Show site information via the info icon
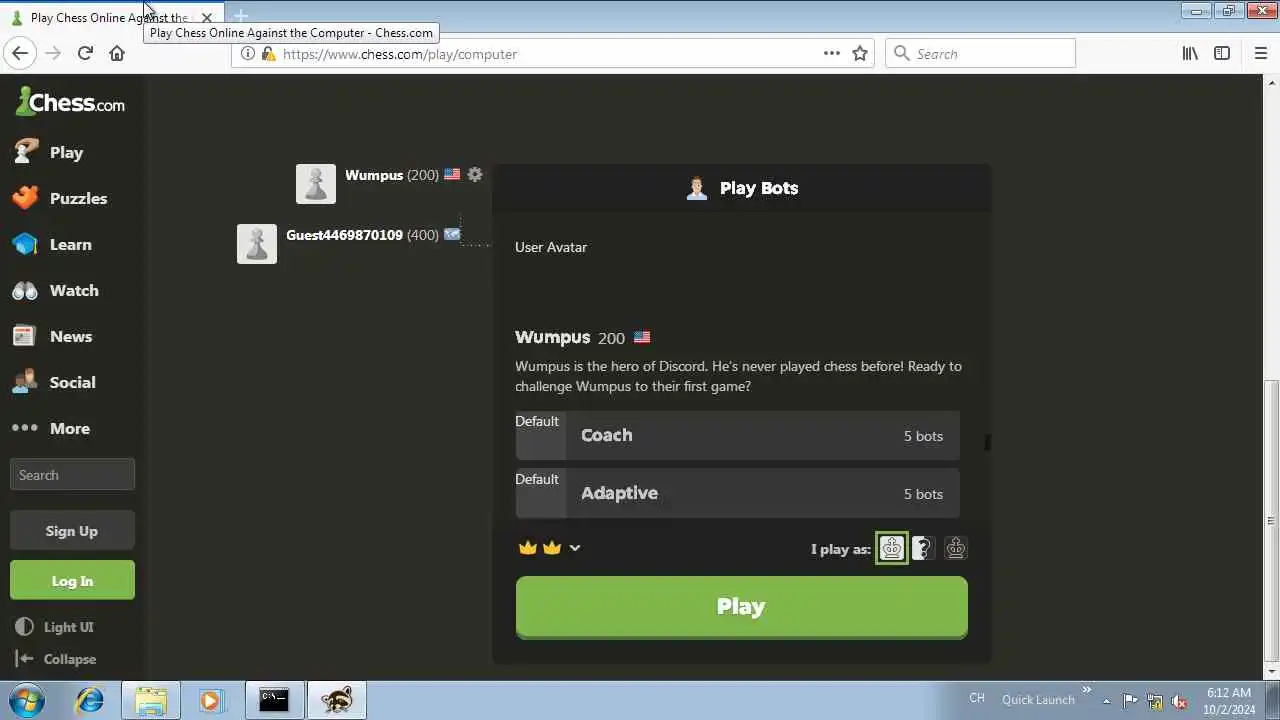 [x=248, y=54]
